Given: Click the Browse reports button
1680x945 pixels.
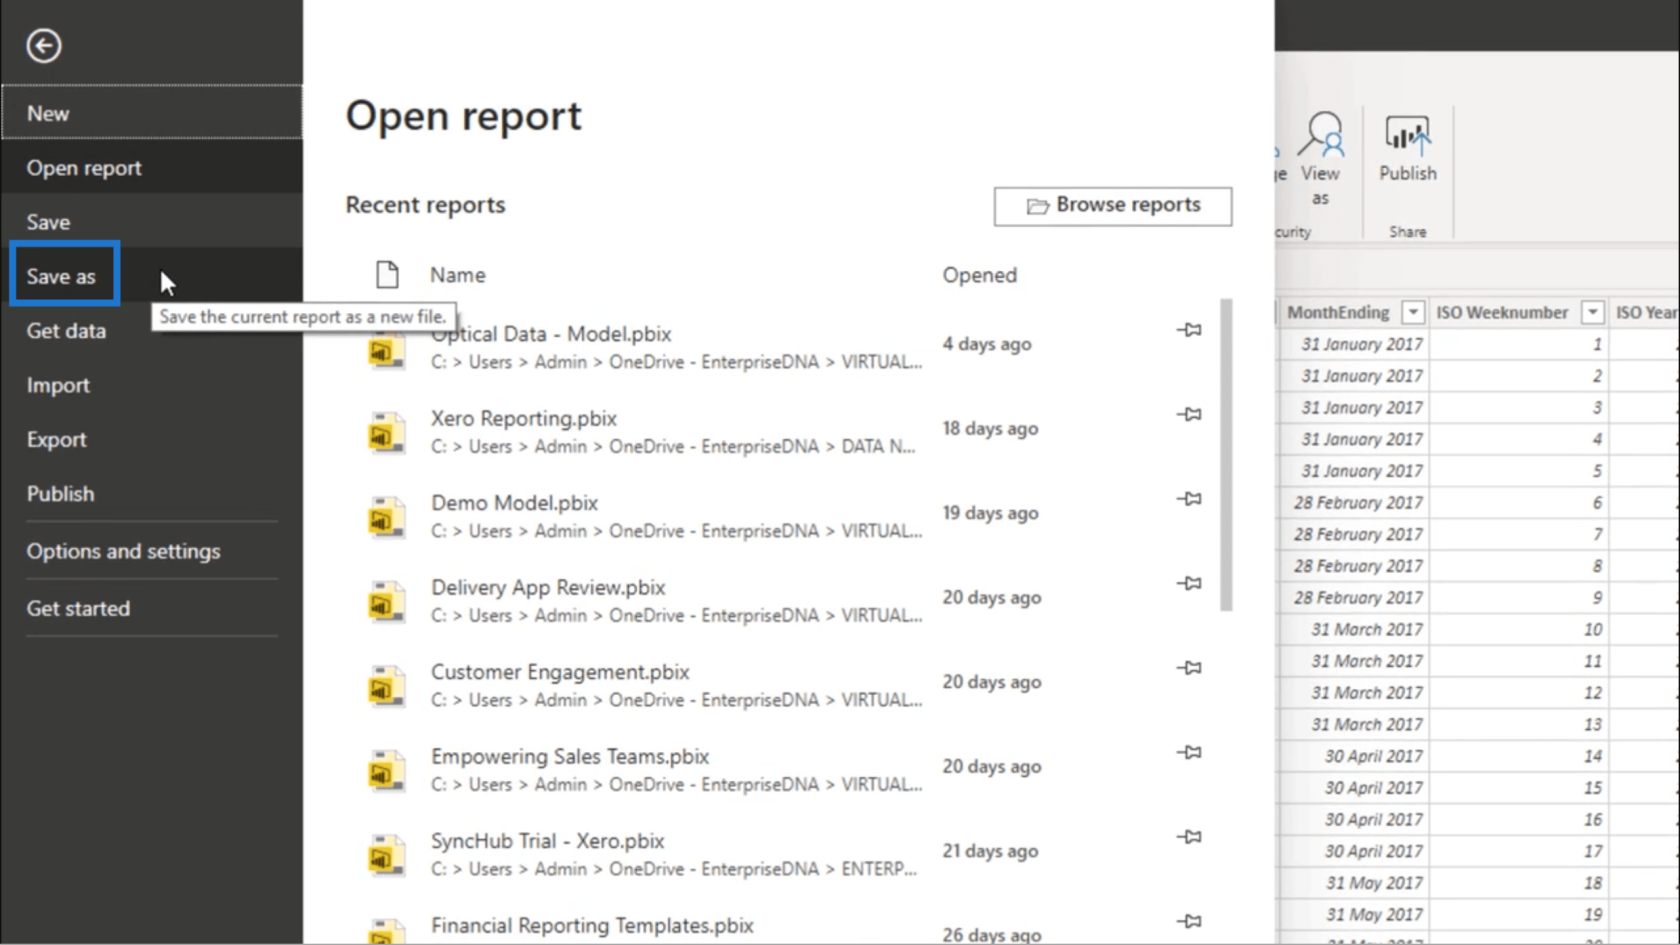Looking at the screenshot, I should 1113,205.
